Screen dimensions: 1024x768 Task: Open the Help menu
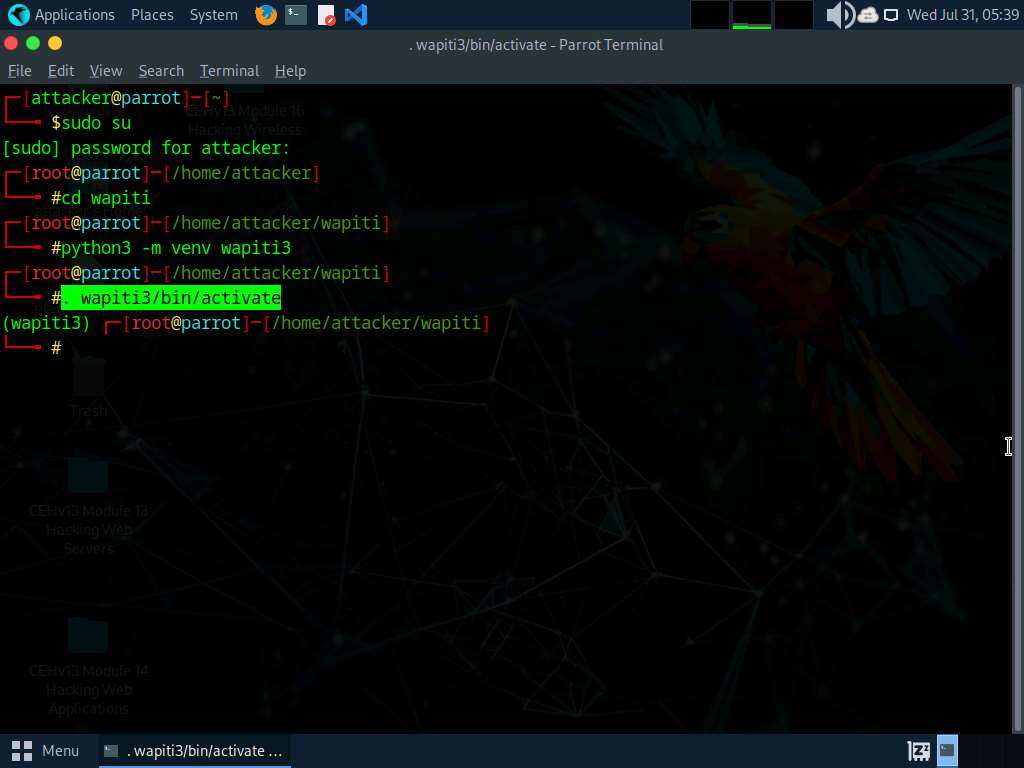pos(290,71)
